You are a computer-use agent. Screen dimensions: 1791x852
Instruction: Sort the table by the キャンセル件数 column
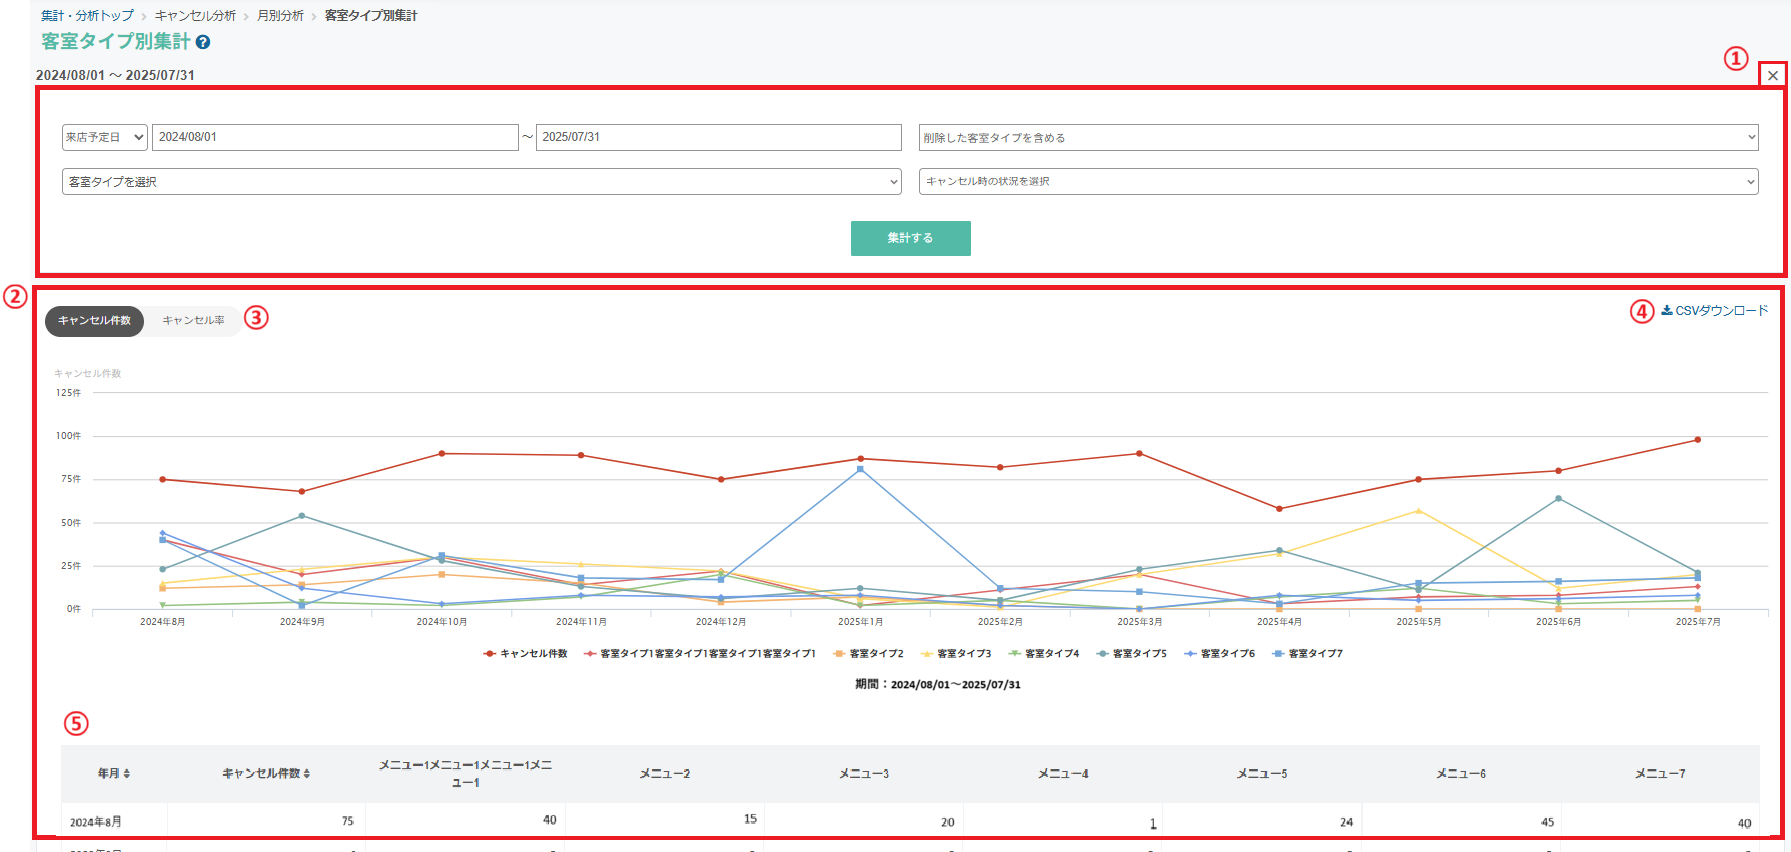coord(266,773)
